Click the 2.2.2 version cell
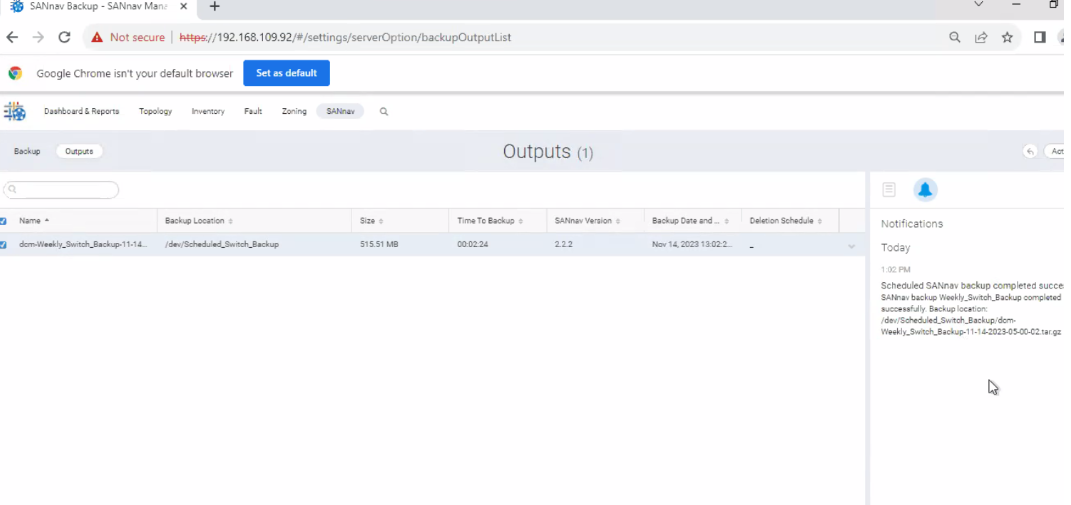 pos(563,244)
